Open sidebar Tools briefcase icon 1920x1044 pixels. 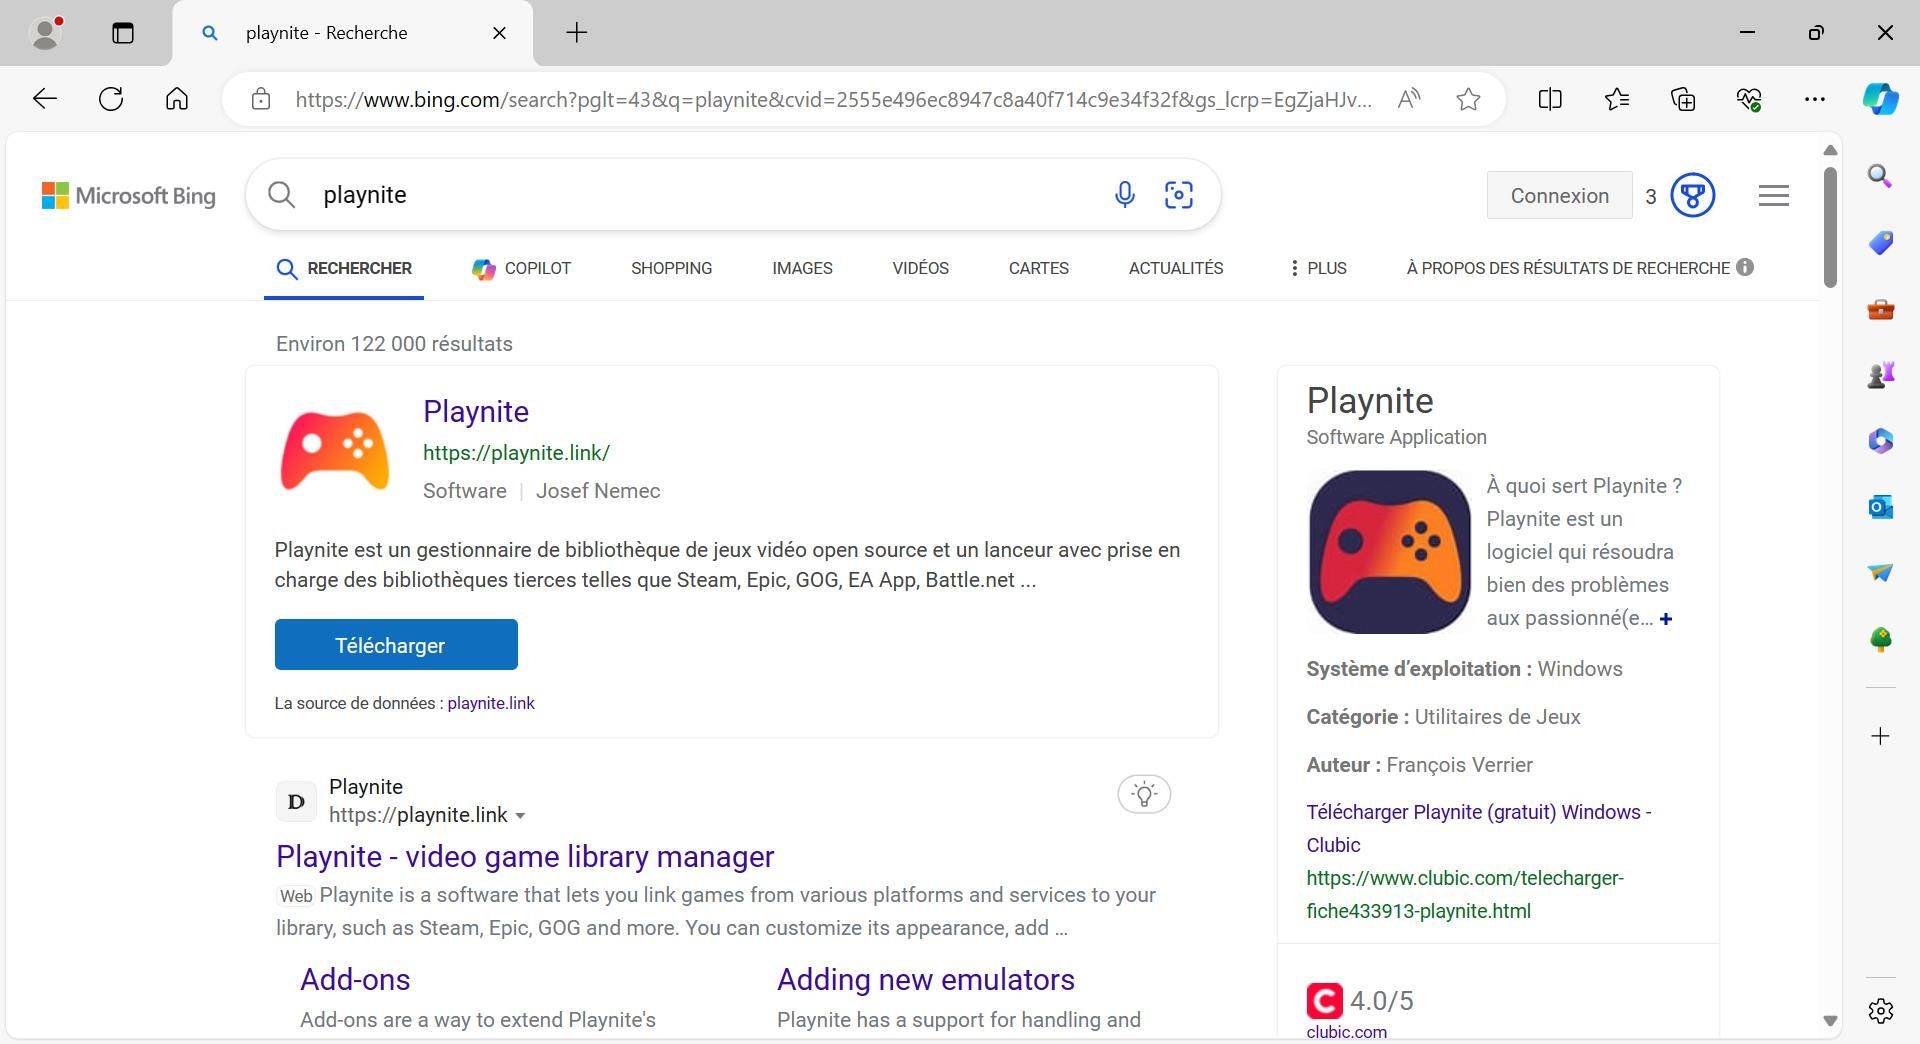(1880, 309)
